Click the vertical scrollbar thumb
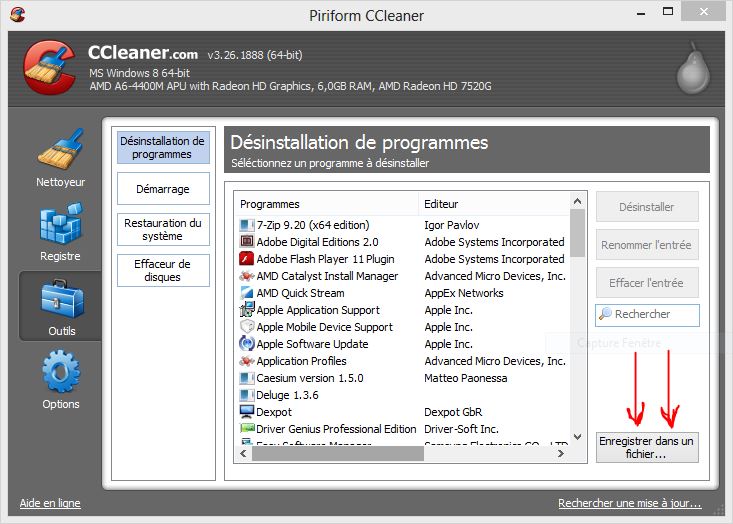 (x=577, y=233)
